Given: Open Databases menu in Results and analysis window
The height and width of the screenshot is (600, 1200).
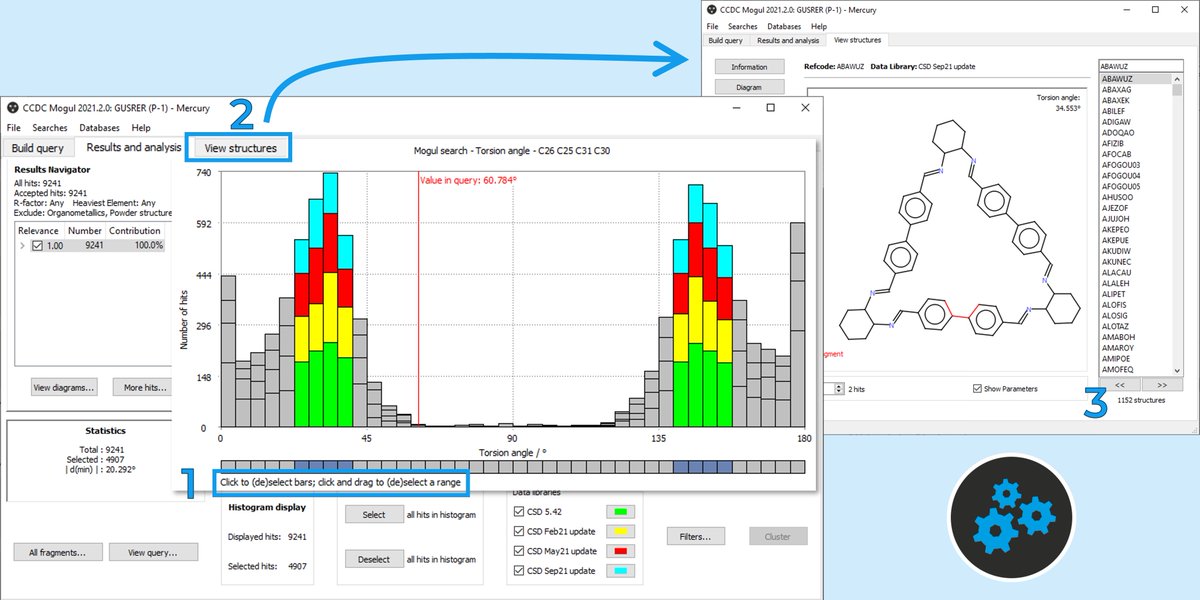Looking at the screenshot, I should click(99, 128).
